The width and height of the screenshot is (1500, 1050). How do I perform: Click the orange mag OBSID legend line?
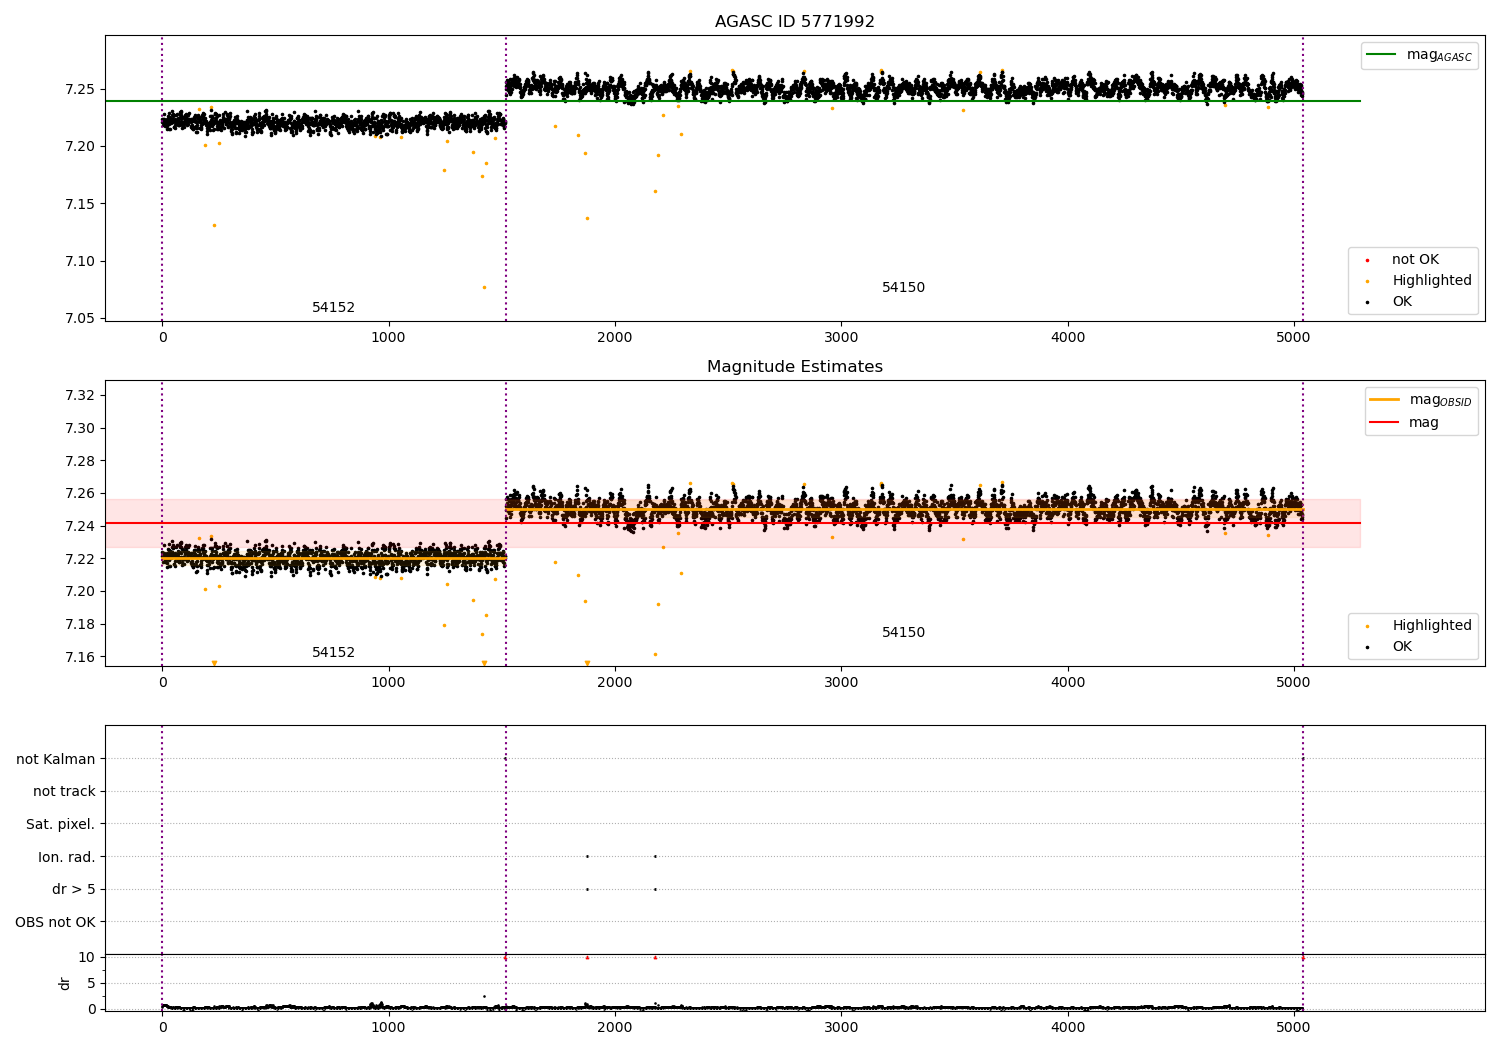pyautogui.click(x=1384, y=399)
